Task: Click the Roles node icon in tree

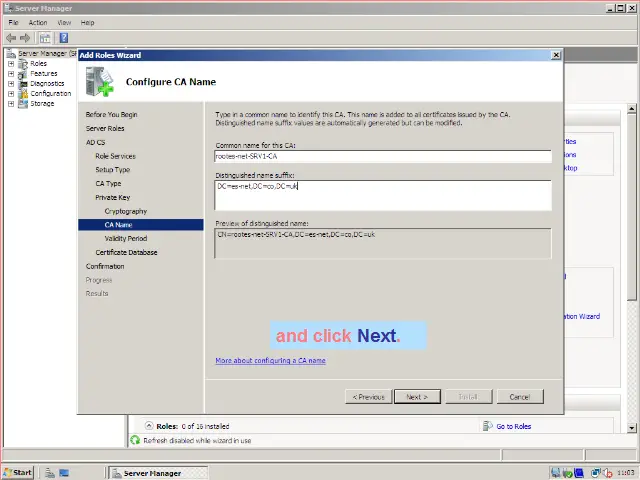Action: click(23, 64)
